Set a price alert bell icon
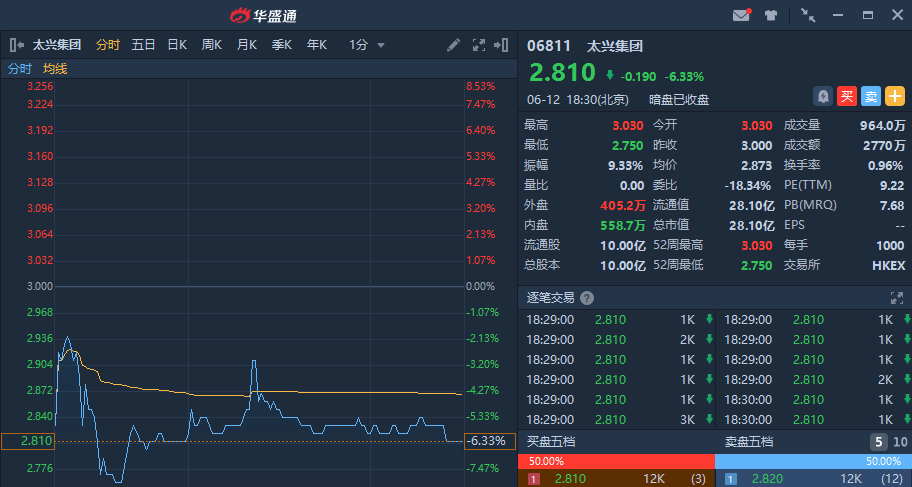The height and width of the screenshot is (487, 912). click(822, 96)
